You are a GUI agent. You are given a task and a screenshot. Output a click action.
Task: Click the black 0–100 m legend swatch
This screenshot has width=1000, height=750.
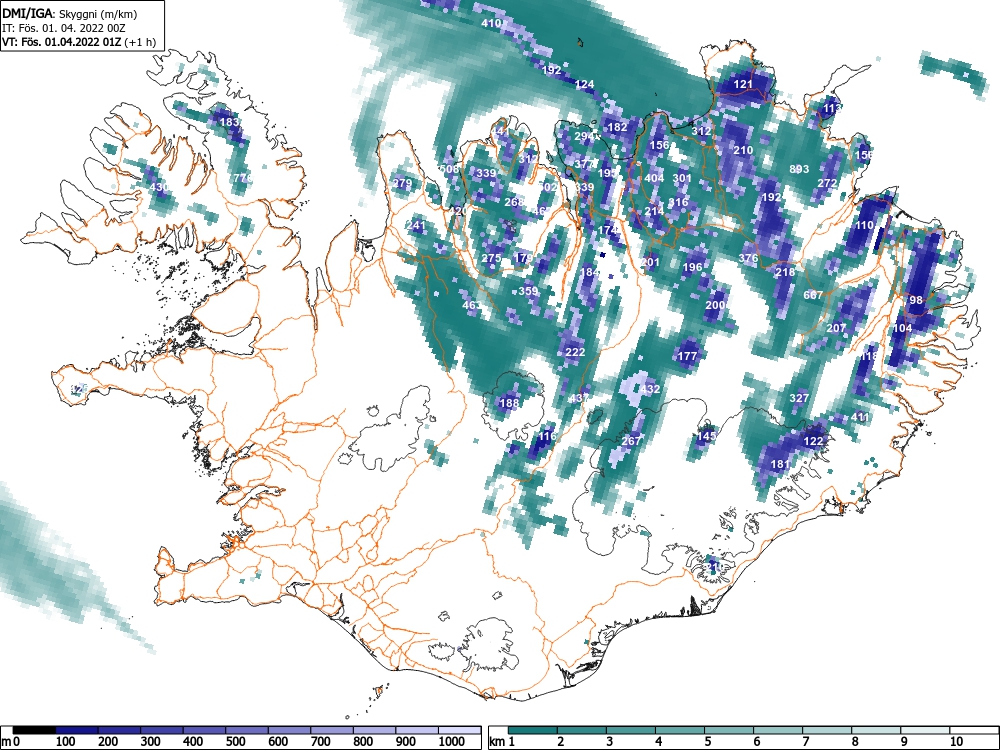tap(34, 730)
